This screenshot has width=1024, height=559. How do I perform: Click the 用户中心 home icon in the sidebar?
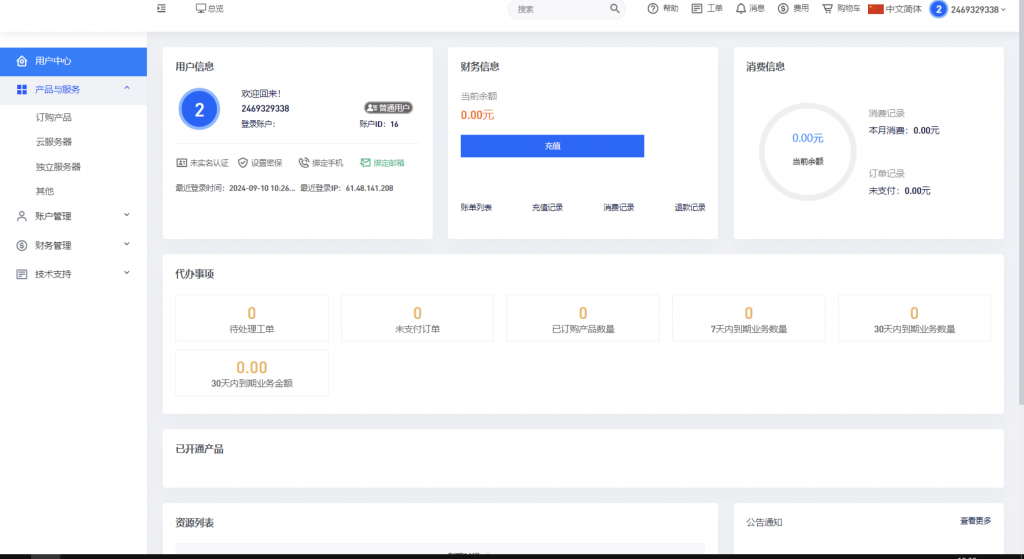pos(22,61)
